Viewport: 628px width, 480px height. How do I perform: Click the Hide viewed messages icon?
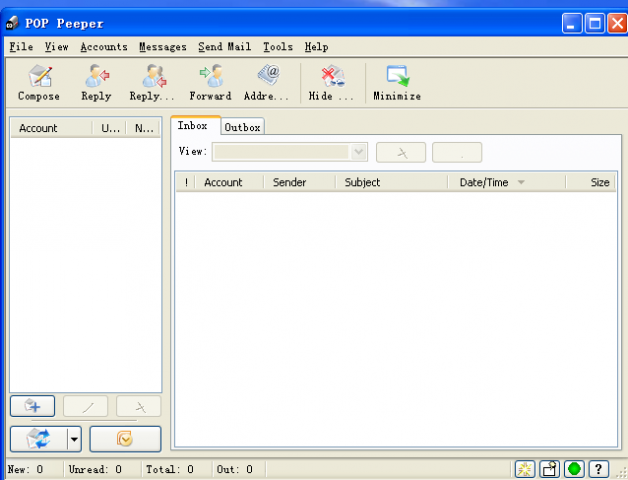pyautogui.click(x=331, y=82)
